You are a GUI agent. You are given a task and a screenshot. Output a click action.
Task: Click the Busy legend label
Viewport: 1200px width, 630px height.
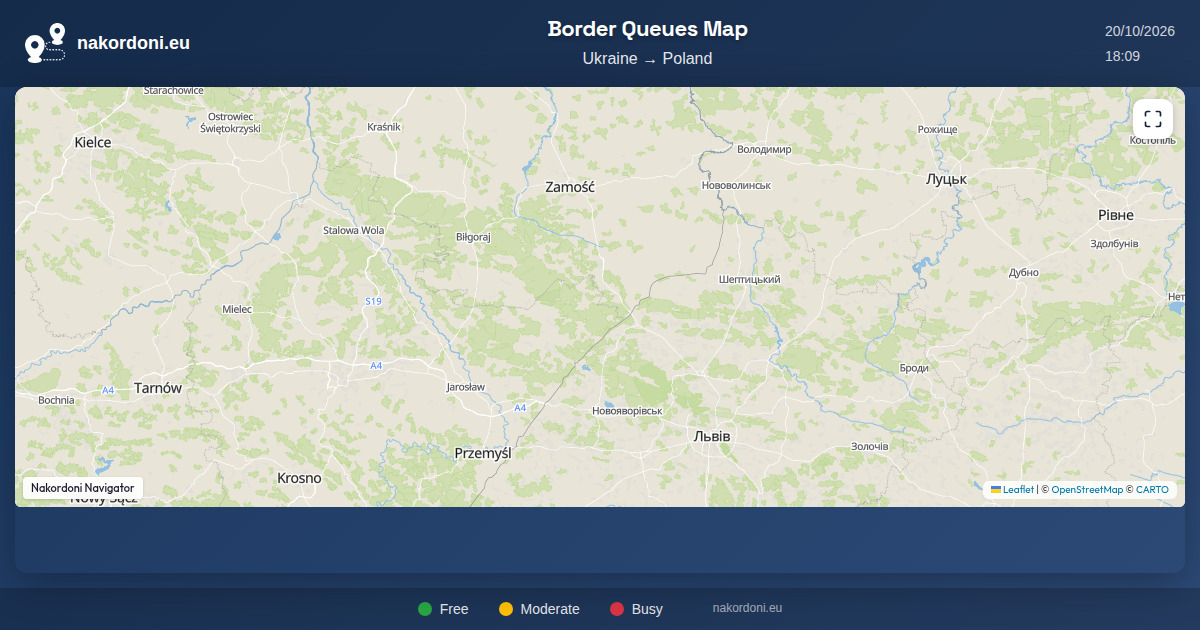(647, 609)
